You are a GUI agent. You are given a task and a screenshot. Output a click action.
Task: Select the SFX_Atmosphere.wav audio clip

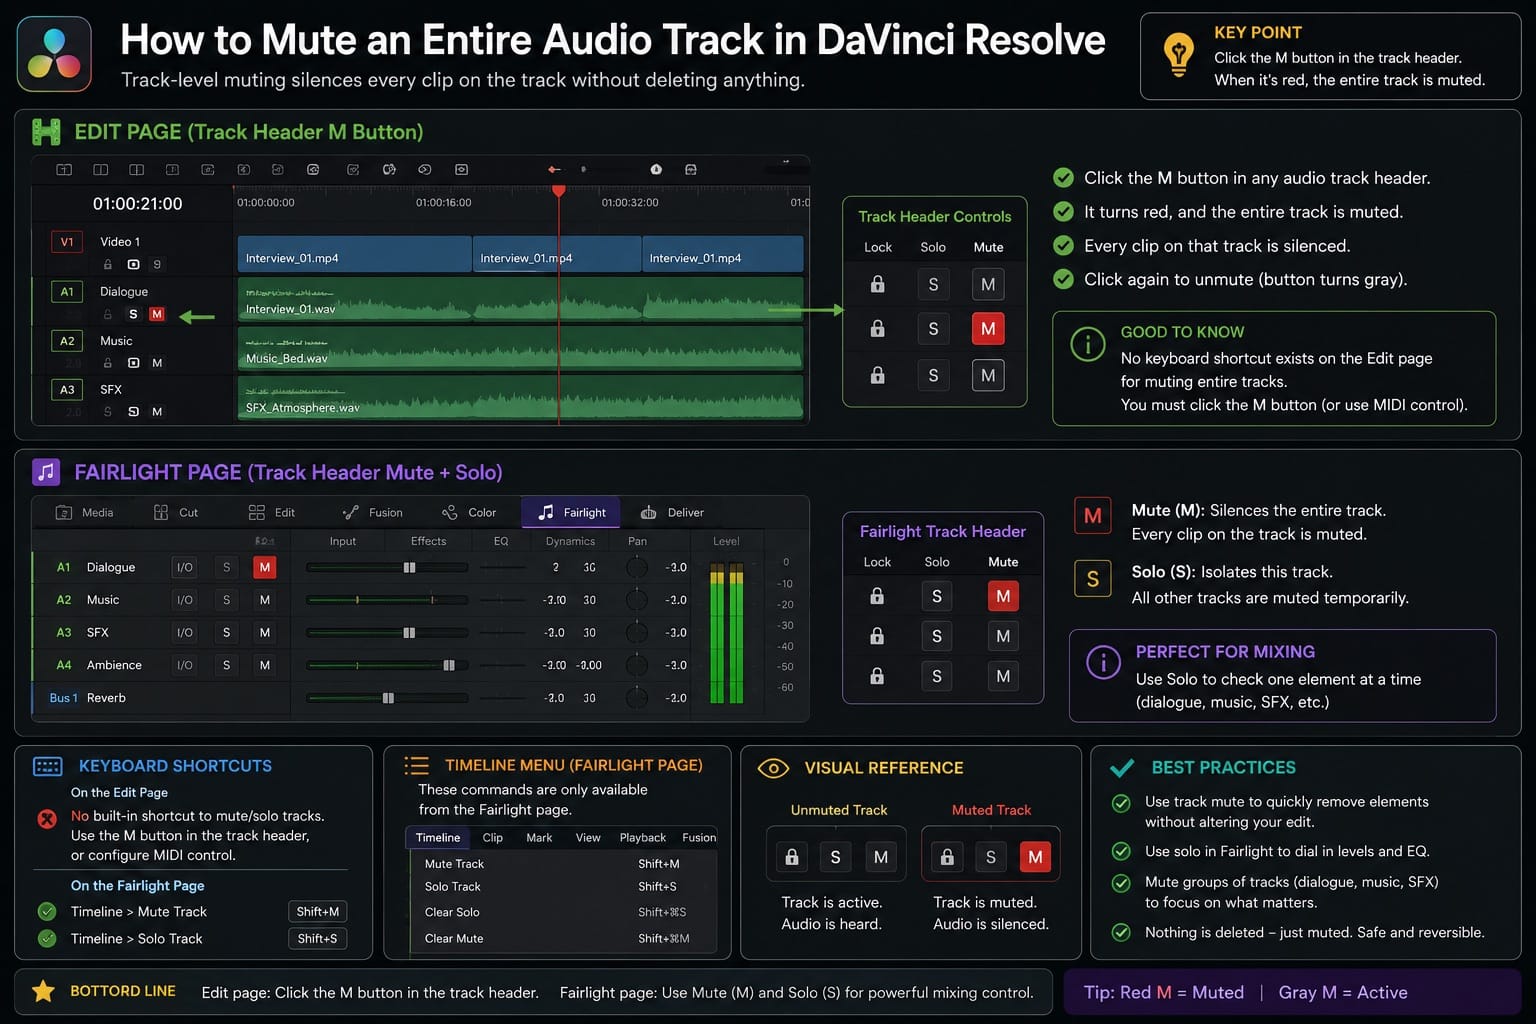click(520, 397)
